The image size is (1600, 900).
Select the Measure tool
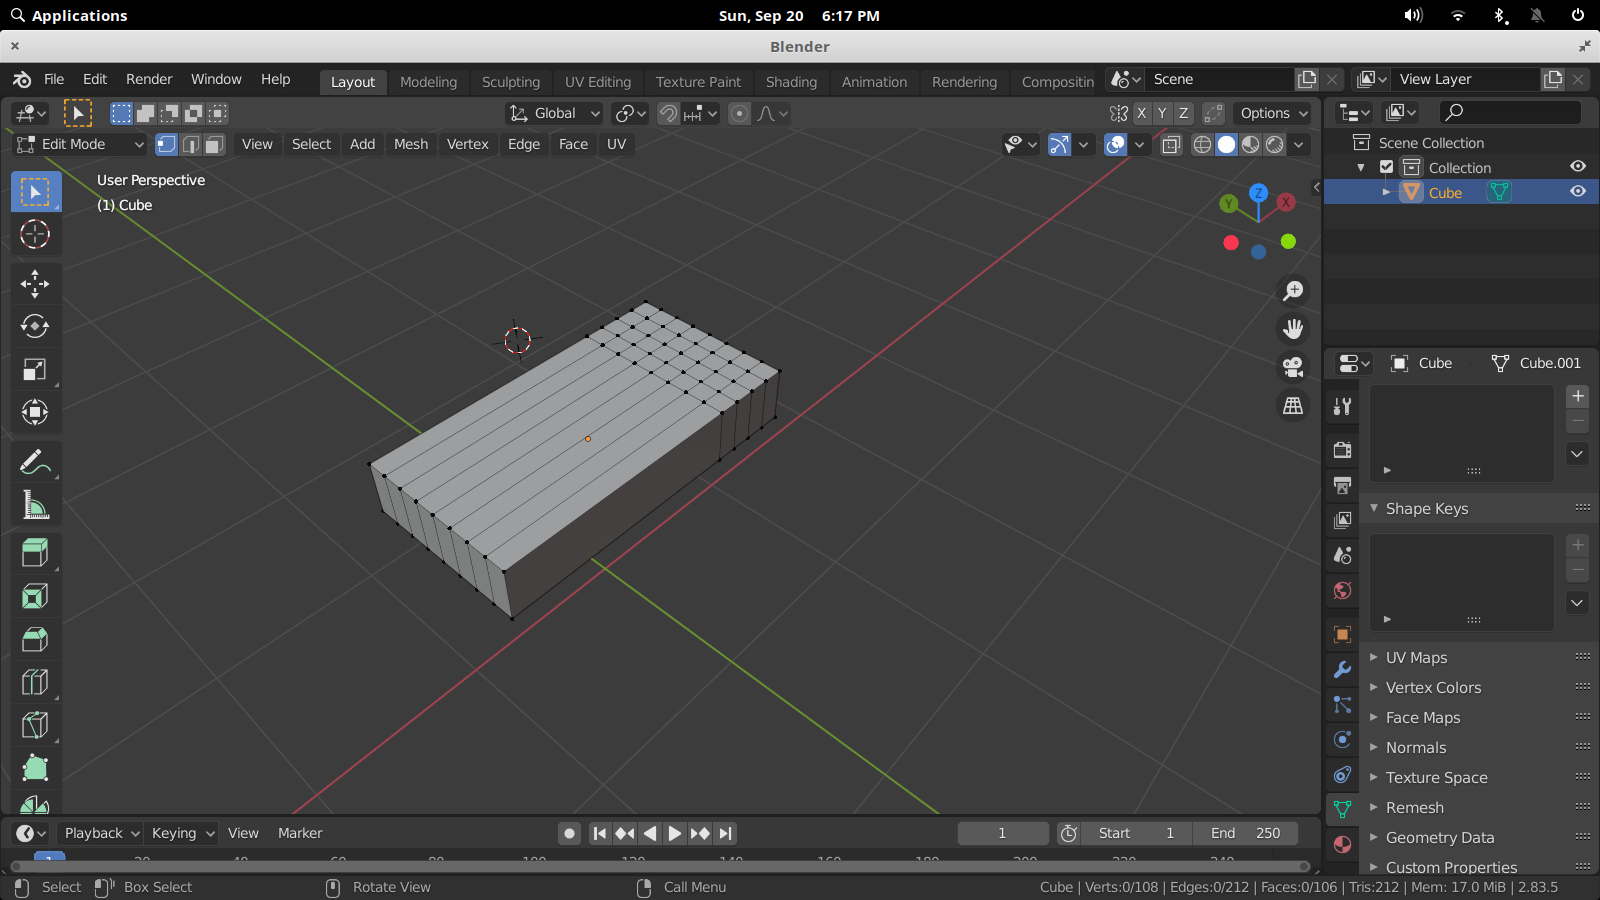point(35,505)
